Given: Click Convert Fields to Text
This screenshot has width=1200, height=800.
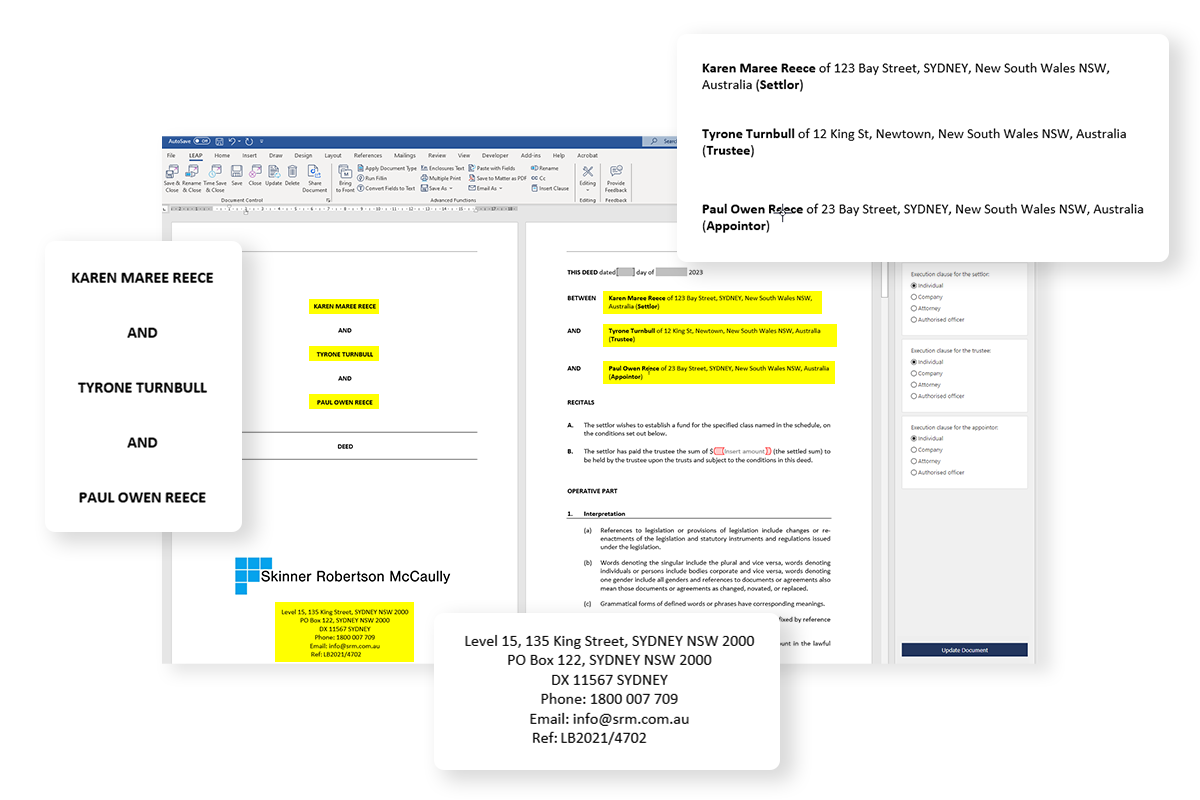Looking at the screenshot, I should [386, 188].
